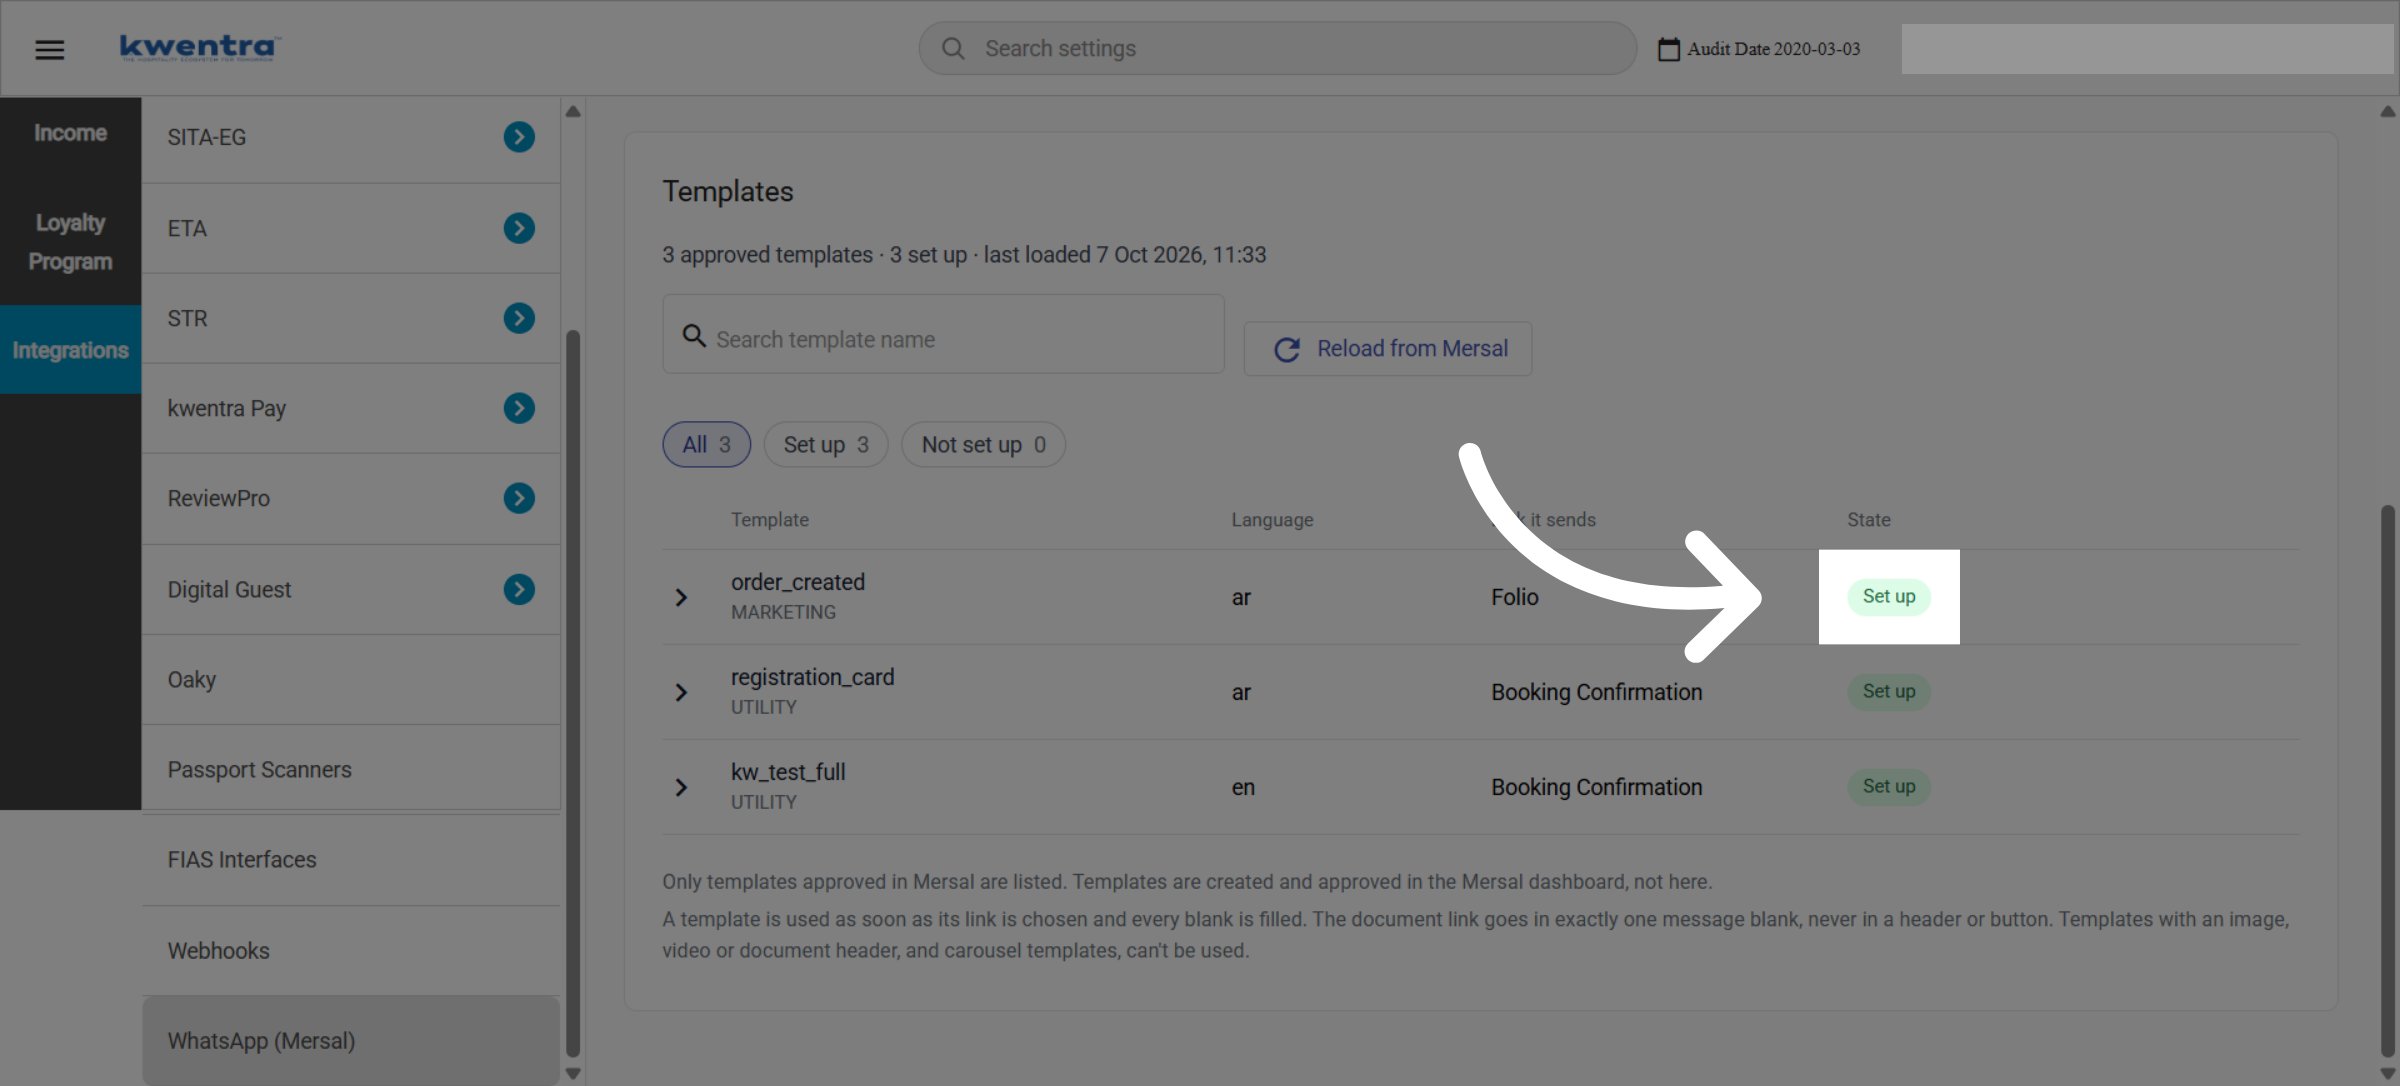2400x1086 pixels.
Task: Click the Audit Date 2020-03-03 text
Action: (x=1774, y=49)
